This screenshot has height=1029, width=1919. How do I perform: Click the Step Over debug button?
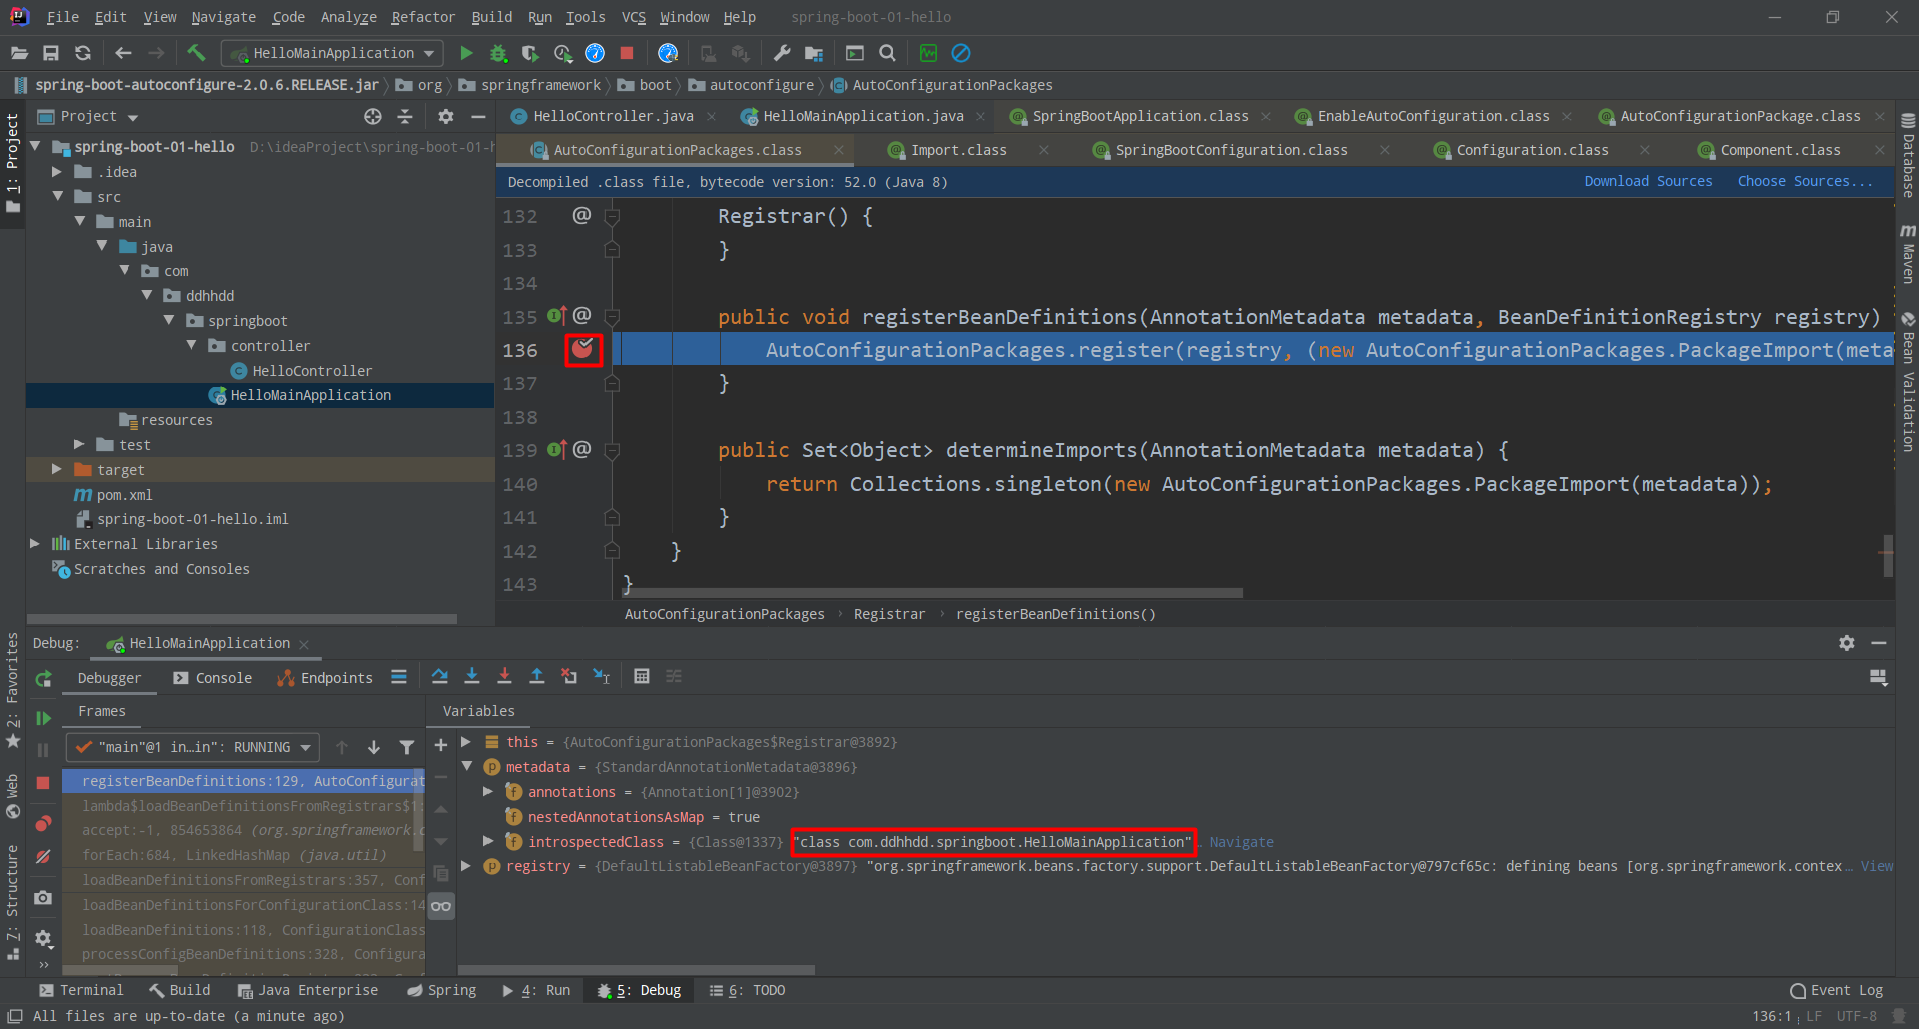(x=439, y=677)
